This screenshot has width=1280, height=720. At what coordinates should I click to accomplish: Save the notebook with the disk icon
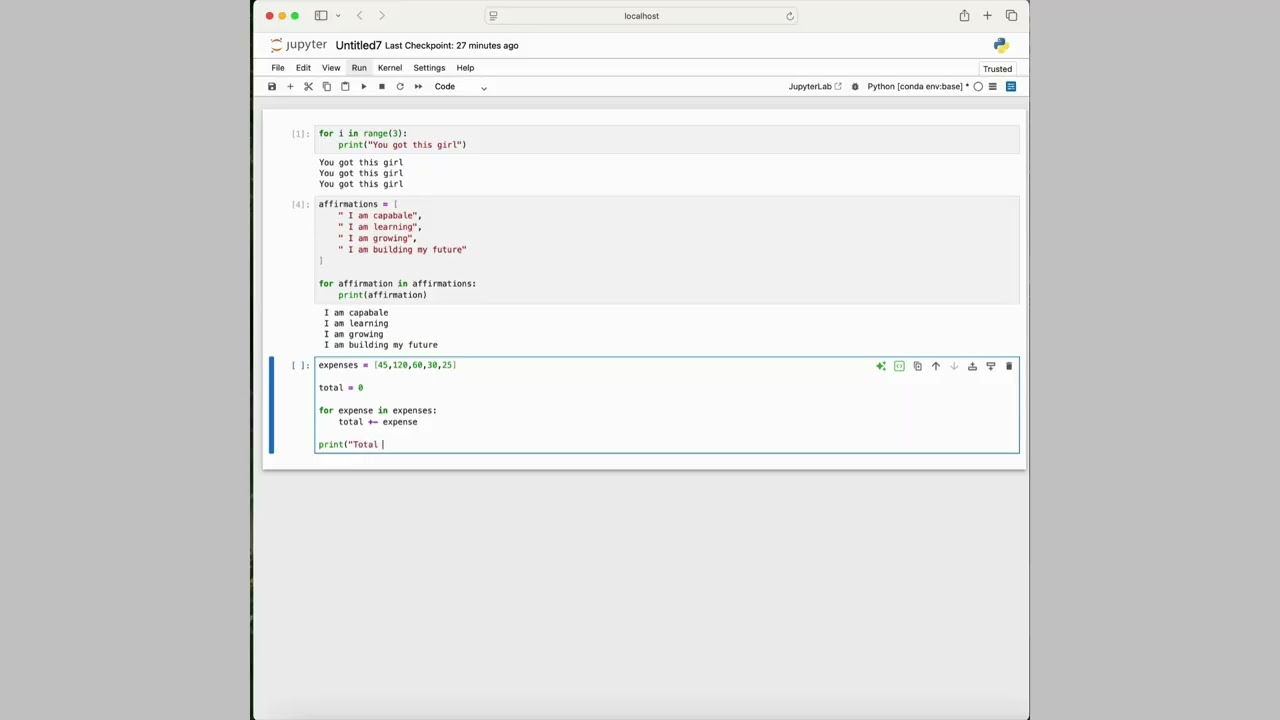(272, 87)
